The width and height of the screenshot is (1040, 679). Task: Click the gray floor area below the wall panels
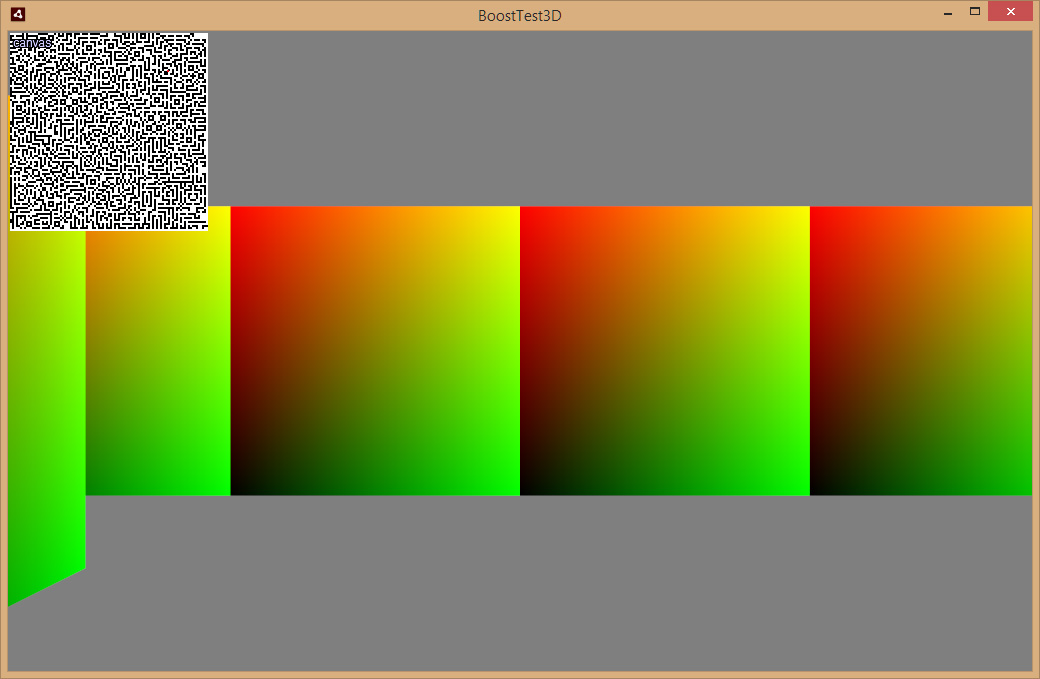pyautogui.click(x=559, y=584)
